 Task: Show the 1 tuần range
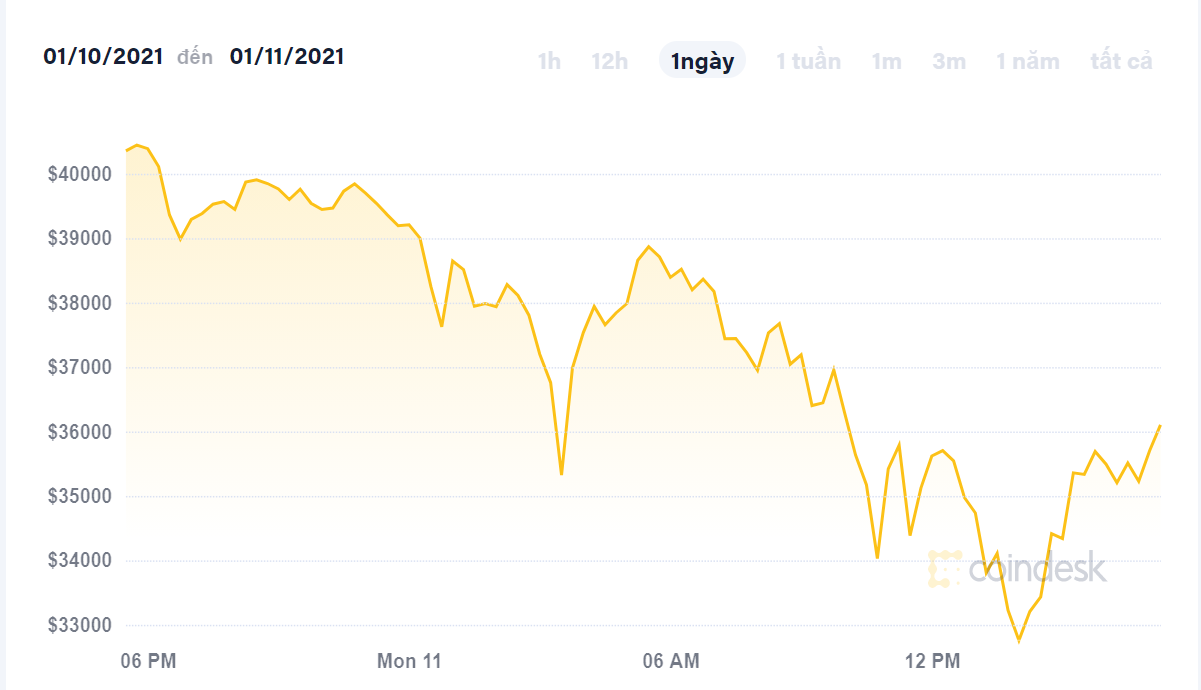[x=808, y=61]
